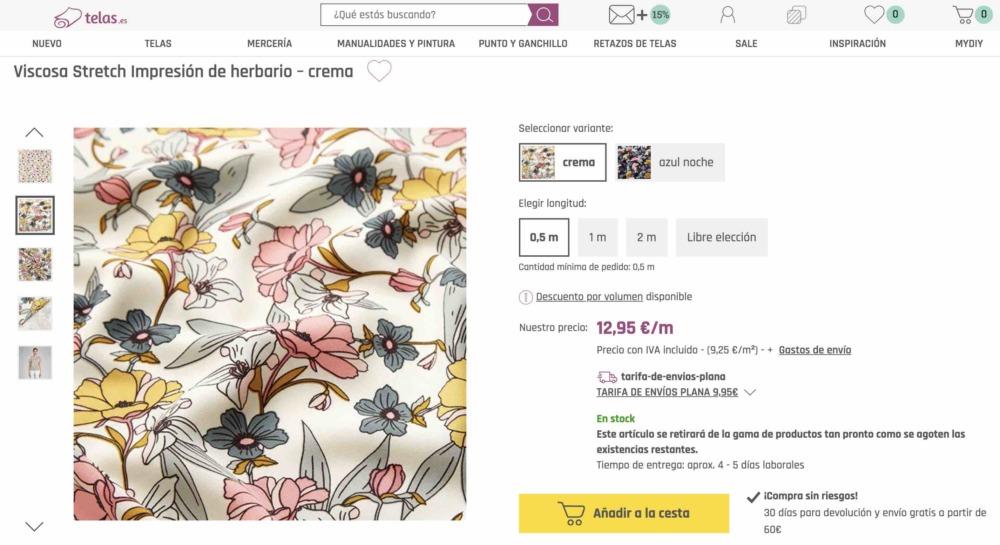Click the magnifier search button
The height and width of the screenshot is (545, 1000).
pos(544,15)
